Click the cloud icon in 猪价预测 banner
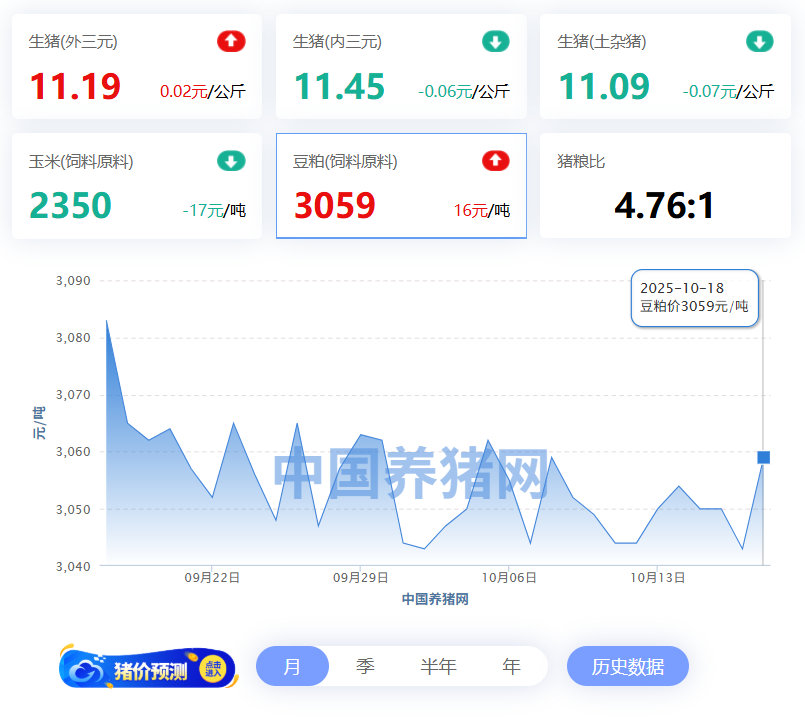805x724 pixels. pos(88,669)
